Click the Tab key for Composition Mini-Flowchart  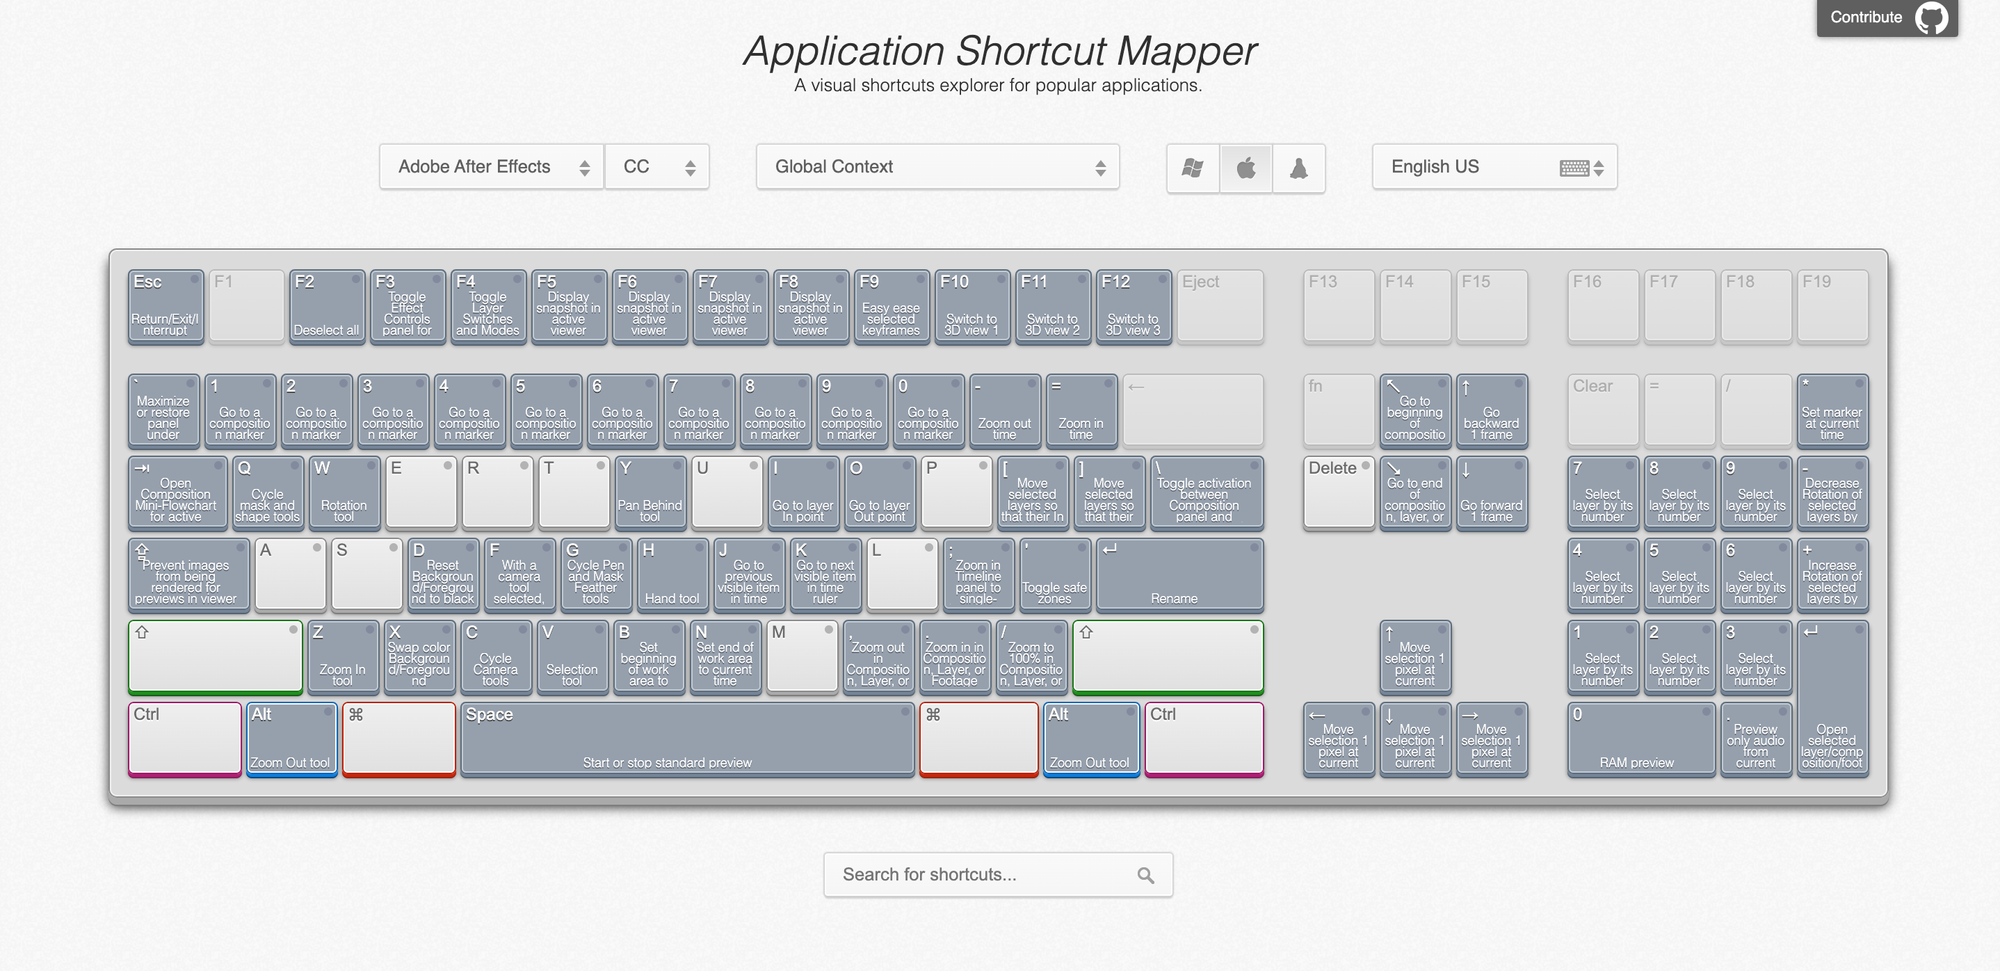point(178,493)
